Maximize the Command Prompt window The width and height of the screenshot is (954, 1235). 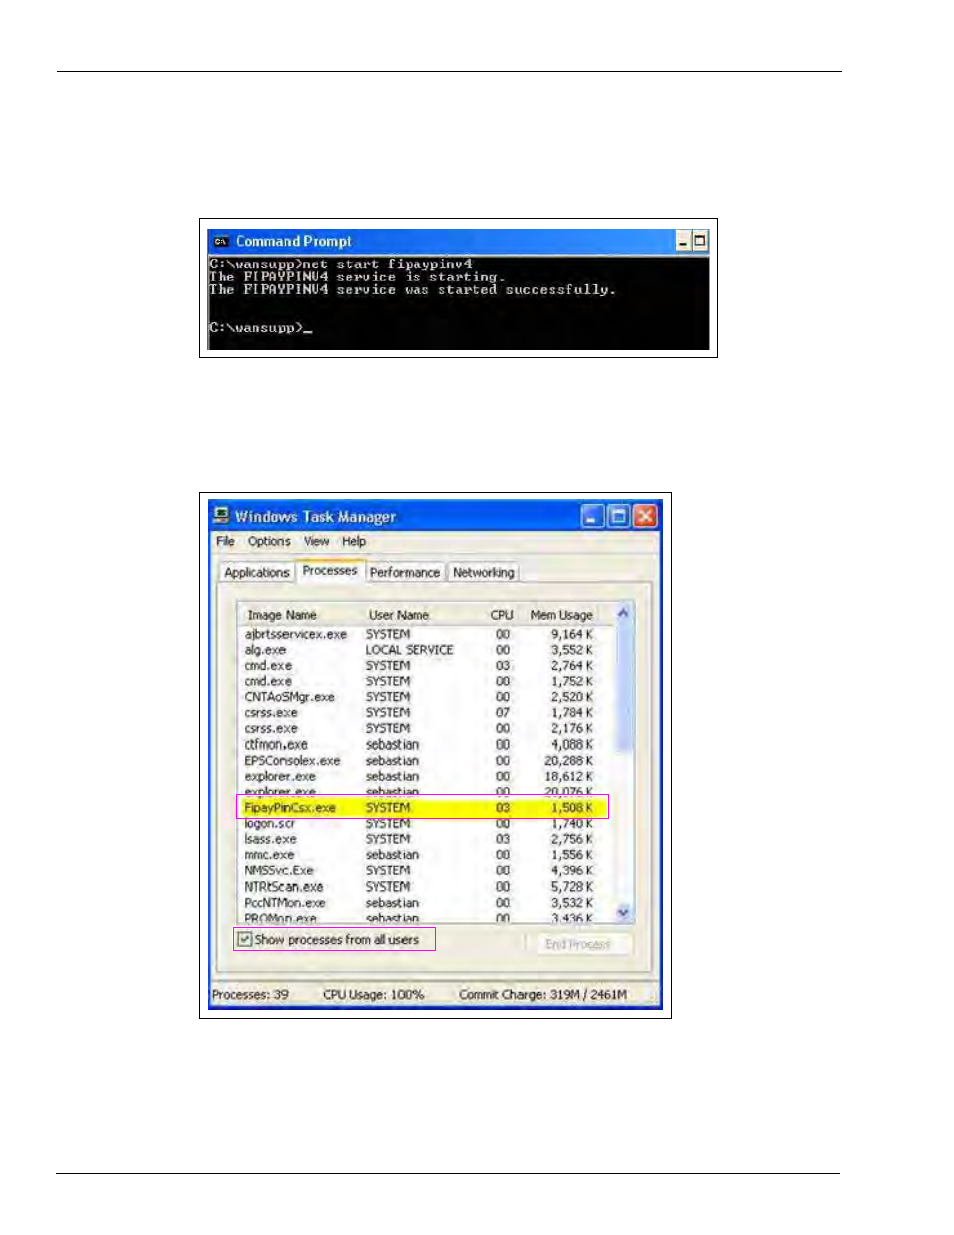click(700, 241)
